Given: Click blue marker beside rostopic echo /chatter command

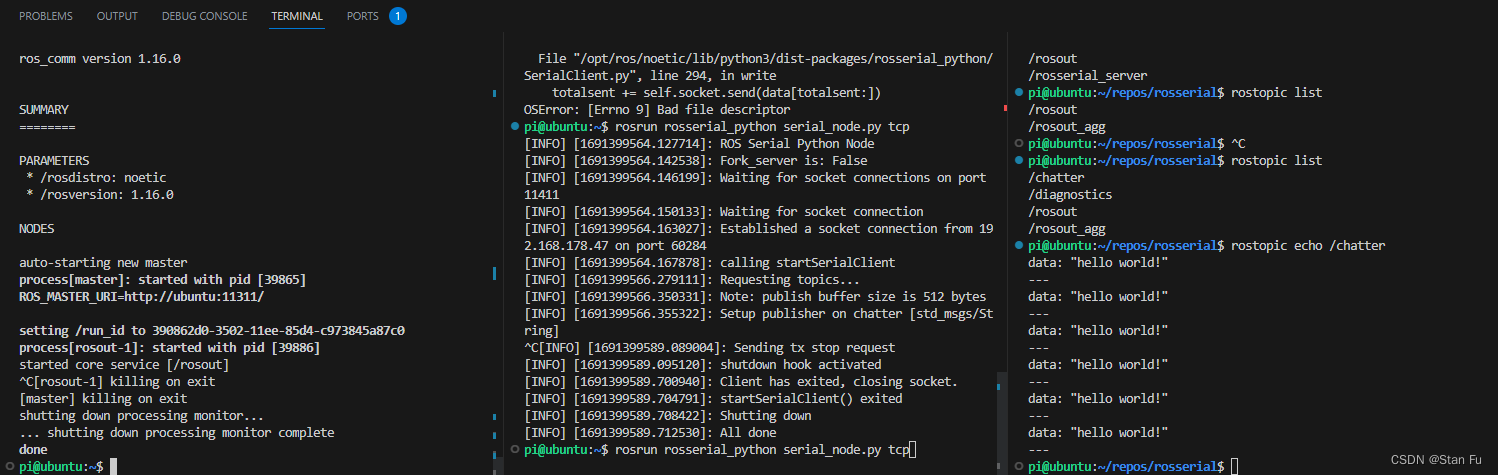Looking at the screenshot, I should (1019, 246).
